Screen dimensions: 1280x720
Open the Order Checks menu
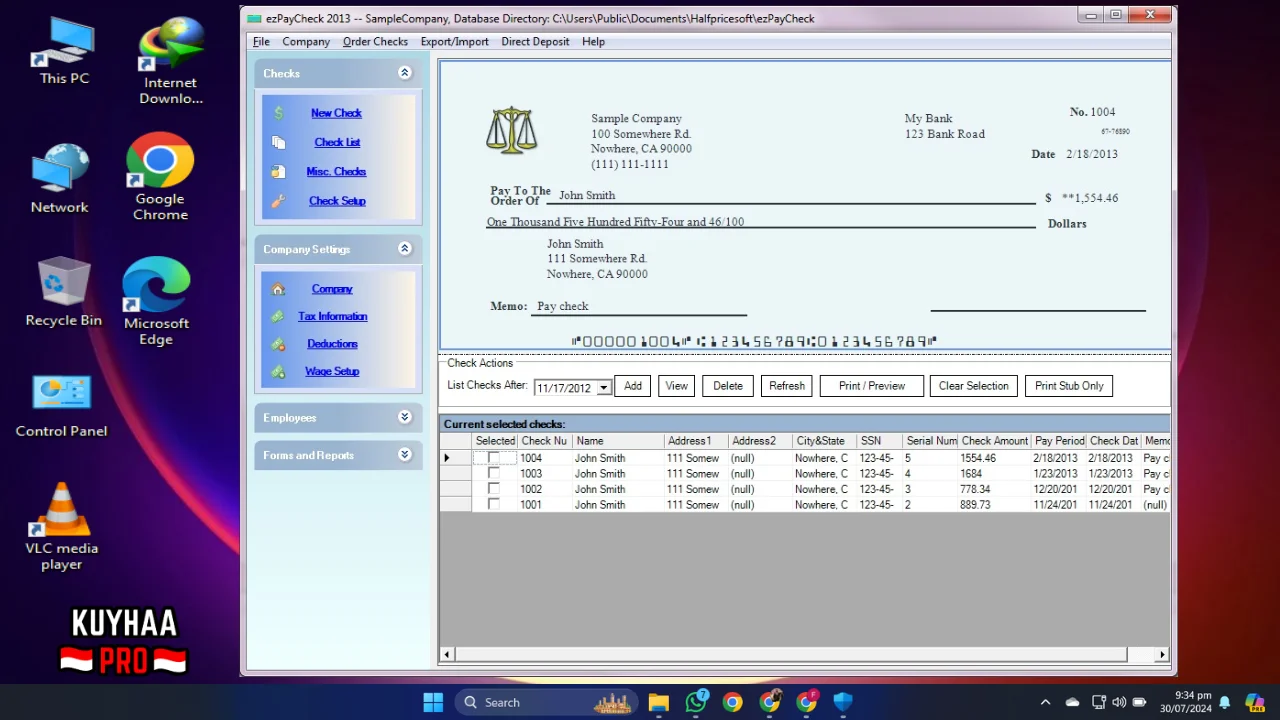pos(375,42)
